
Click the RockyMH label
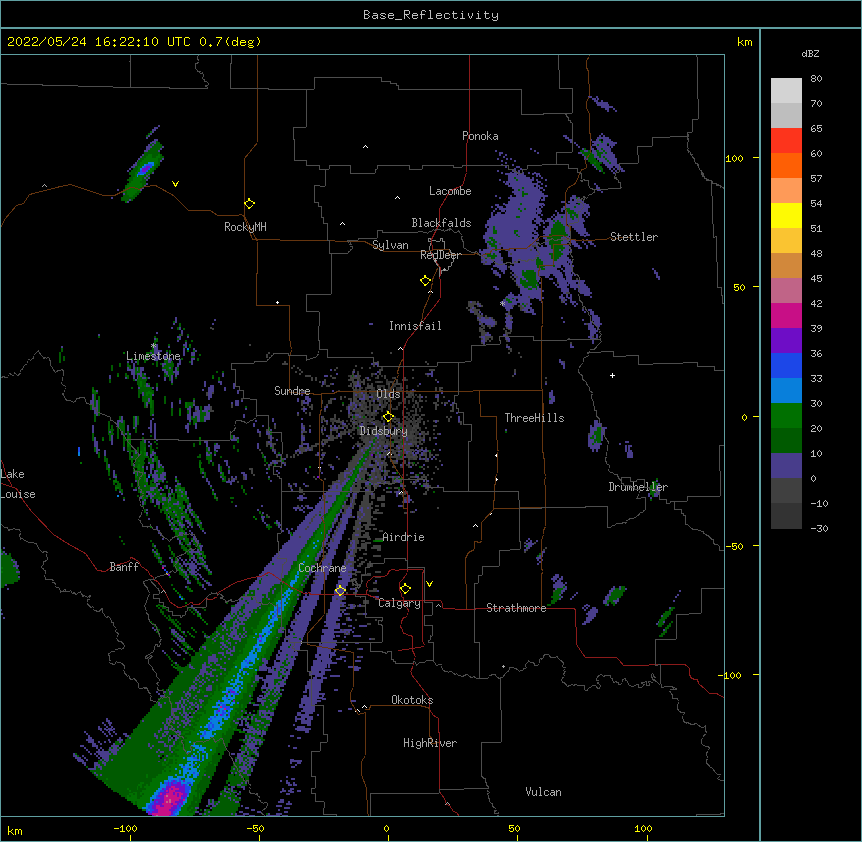[245, 227]
